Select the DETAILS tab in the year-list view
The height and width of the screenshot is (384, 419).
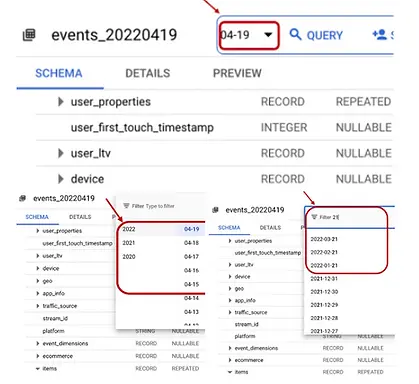[x=80, y=217]
